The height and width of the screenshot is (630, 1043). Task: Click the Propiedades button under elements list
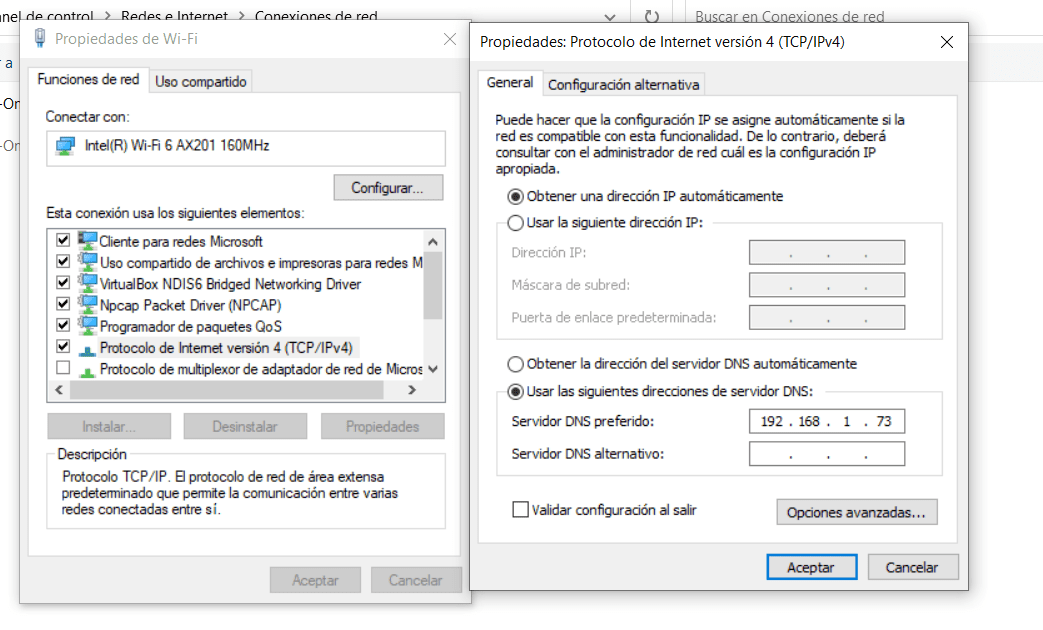coord(382,426)
